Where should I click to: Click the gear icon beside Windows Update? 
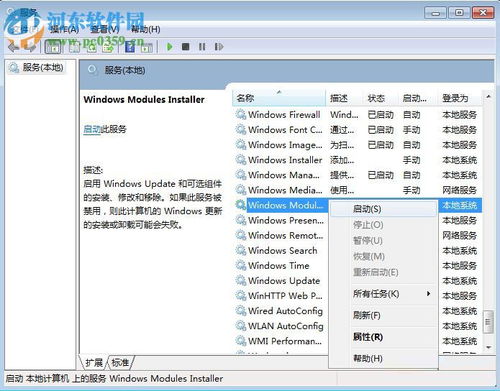tap(241, 280)
